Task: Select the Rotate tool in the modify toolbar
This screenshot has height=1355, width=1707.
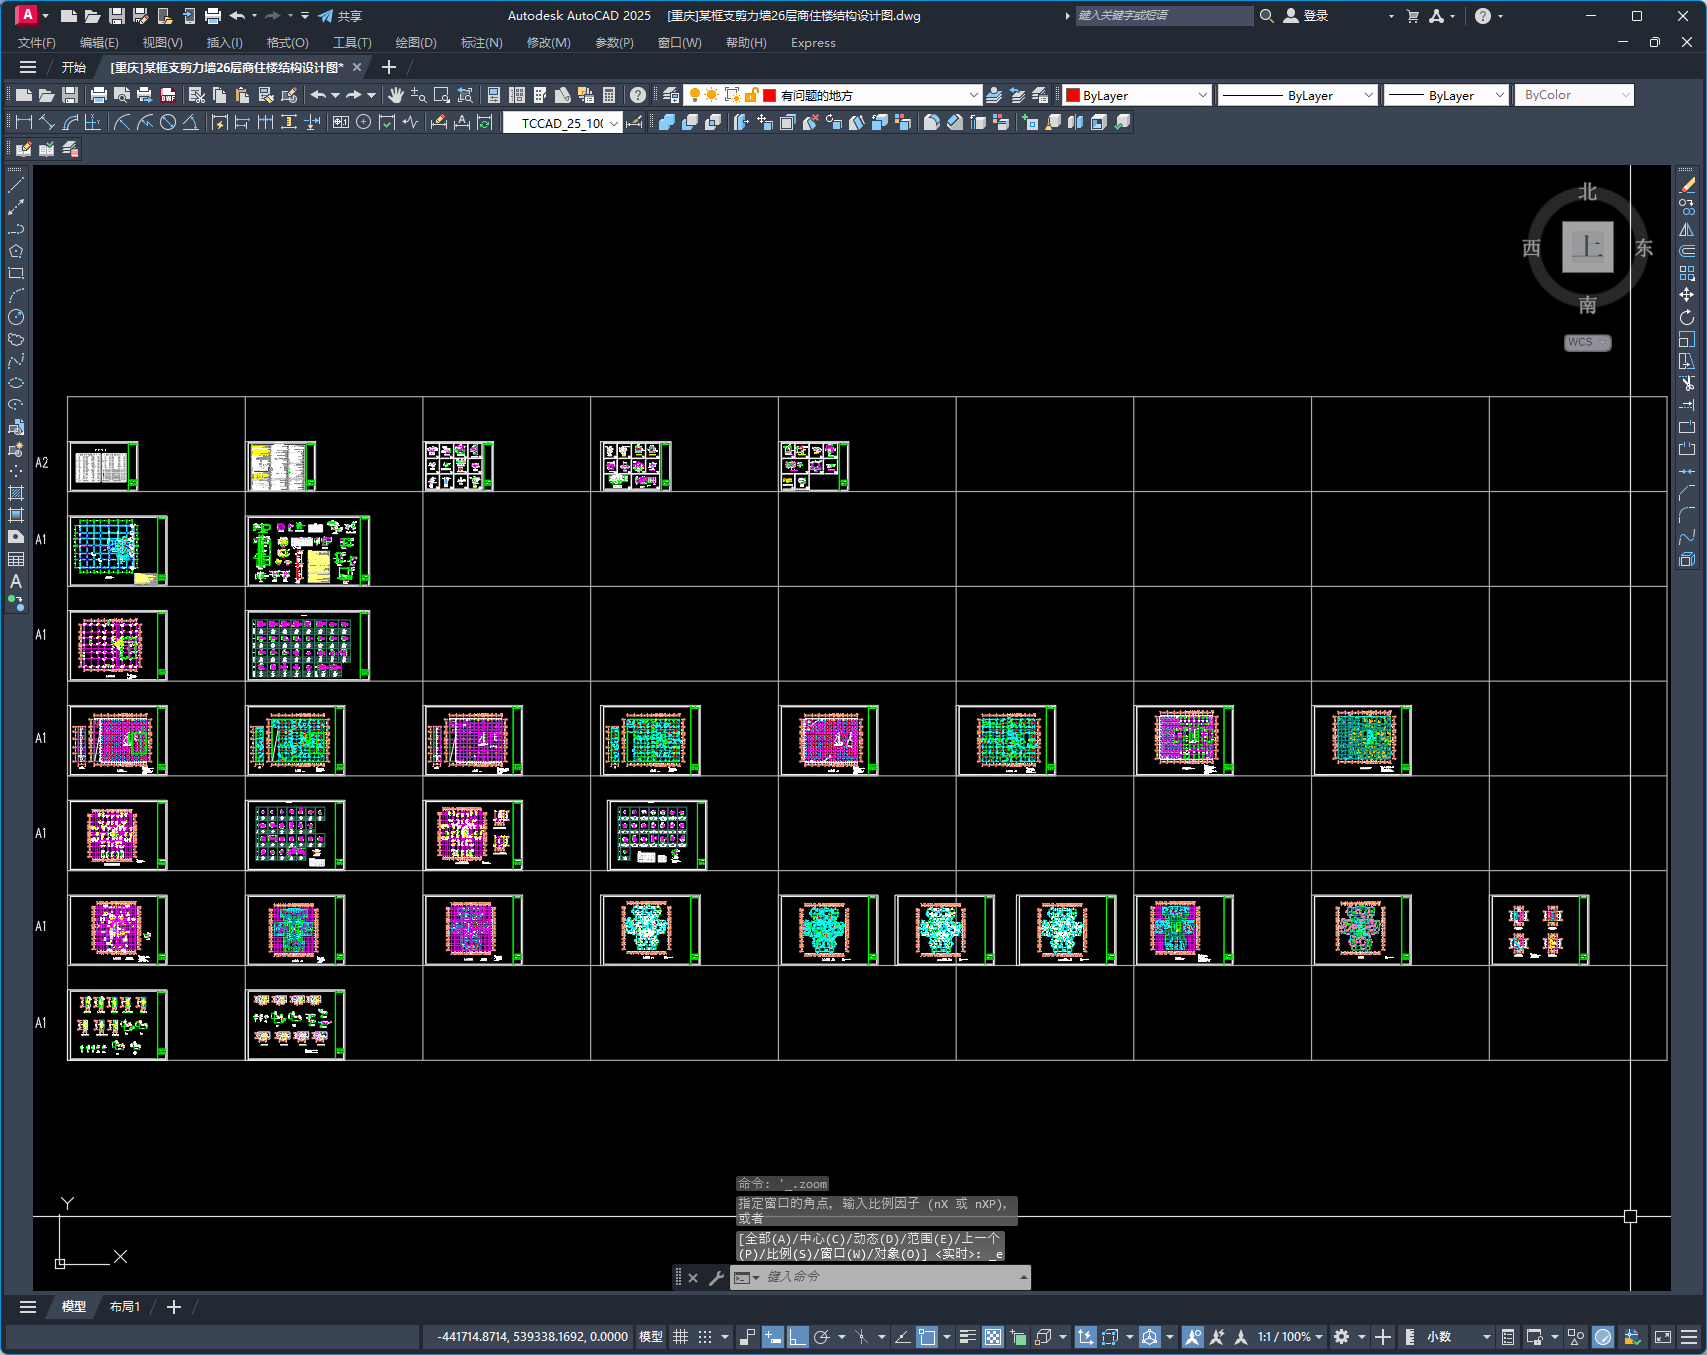Action: tap(1687, 317)
